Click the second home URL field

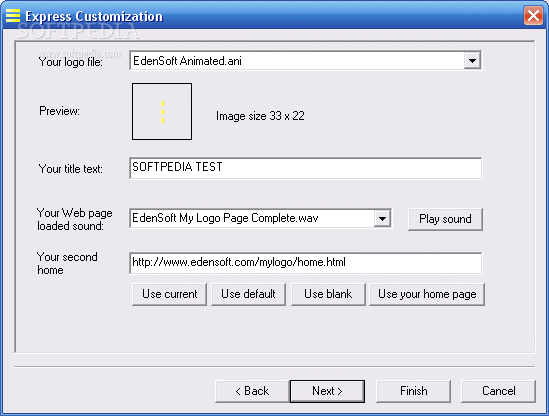306,263
